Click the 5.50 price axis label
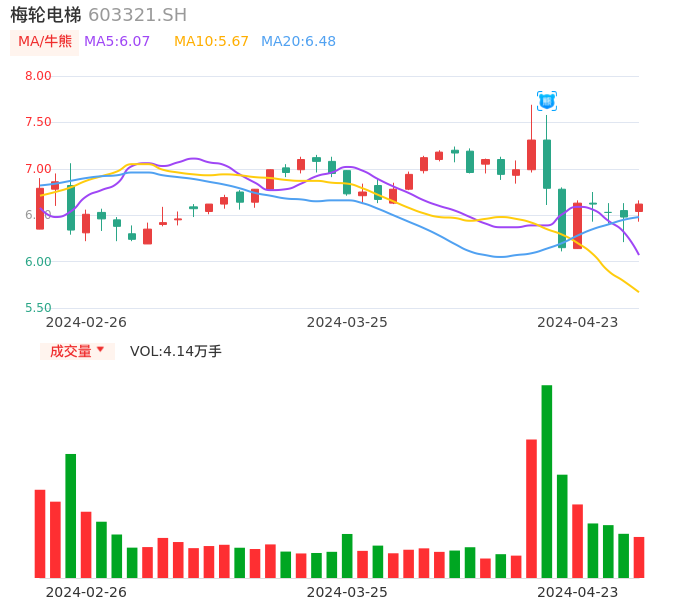Viewport: 686px width, 606px height. (x=38, y=308)
